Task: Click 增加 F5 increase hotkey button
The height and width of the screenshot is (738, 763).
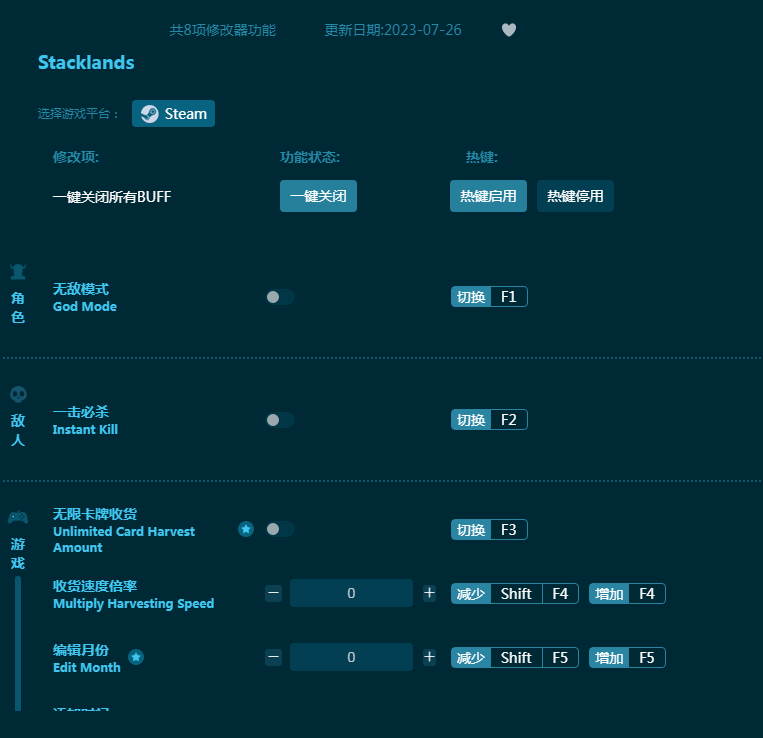Action: tap(627, 658)
